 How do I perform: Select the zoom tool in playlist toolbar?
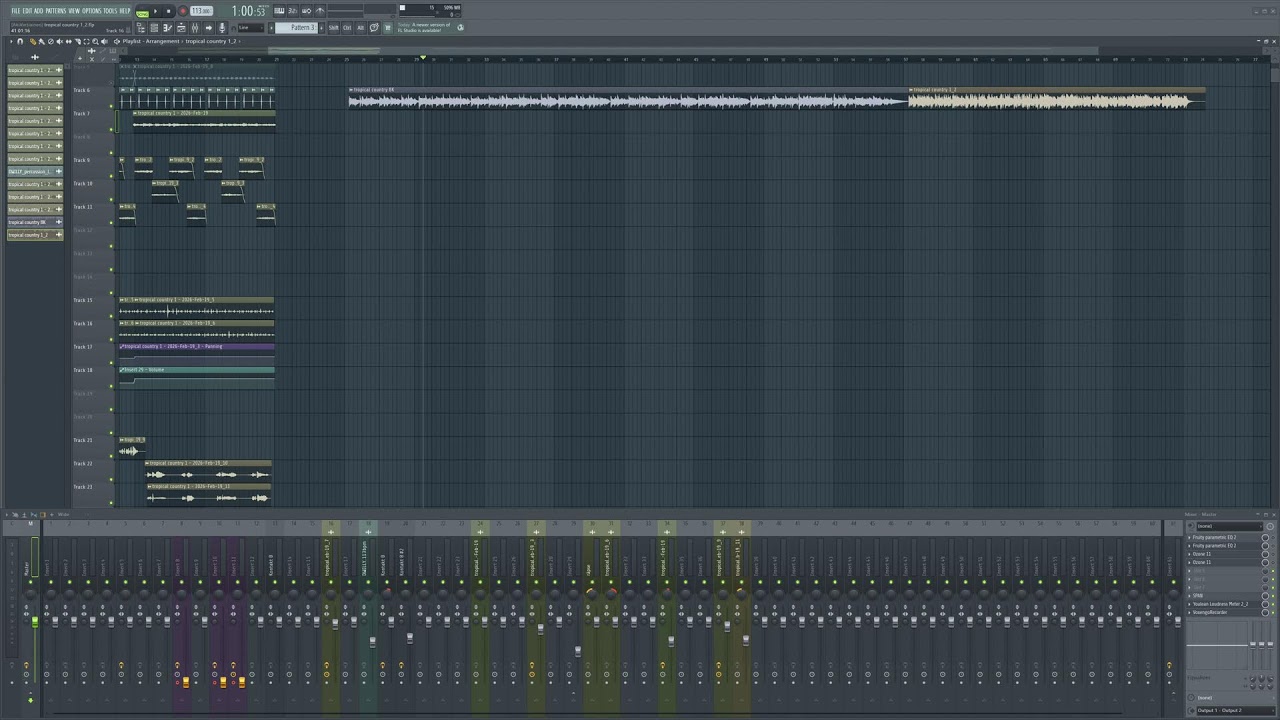coord(95,42)
